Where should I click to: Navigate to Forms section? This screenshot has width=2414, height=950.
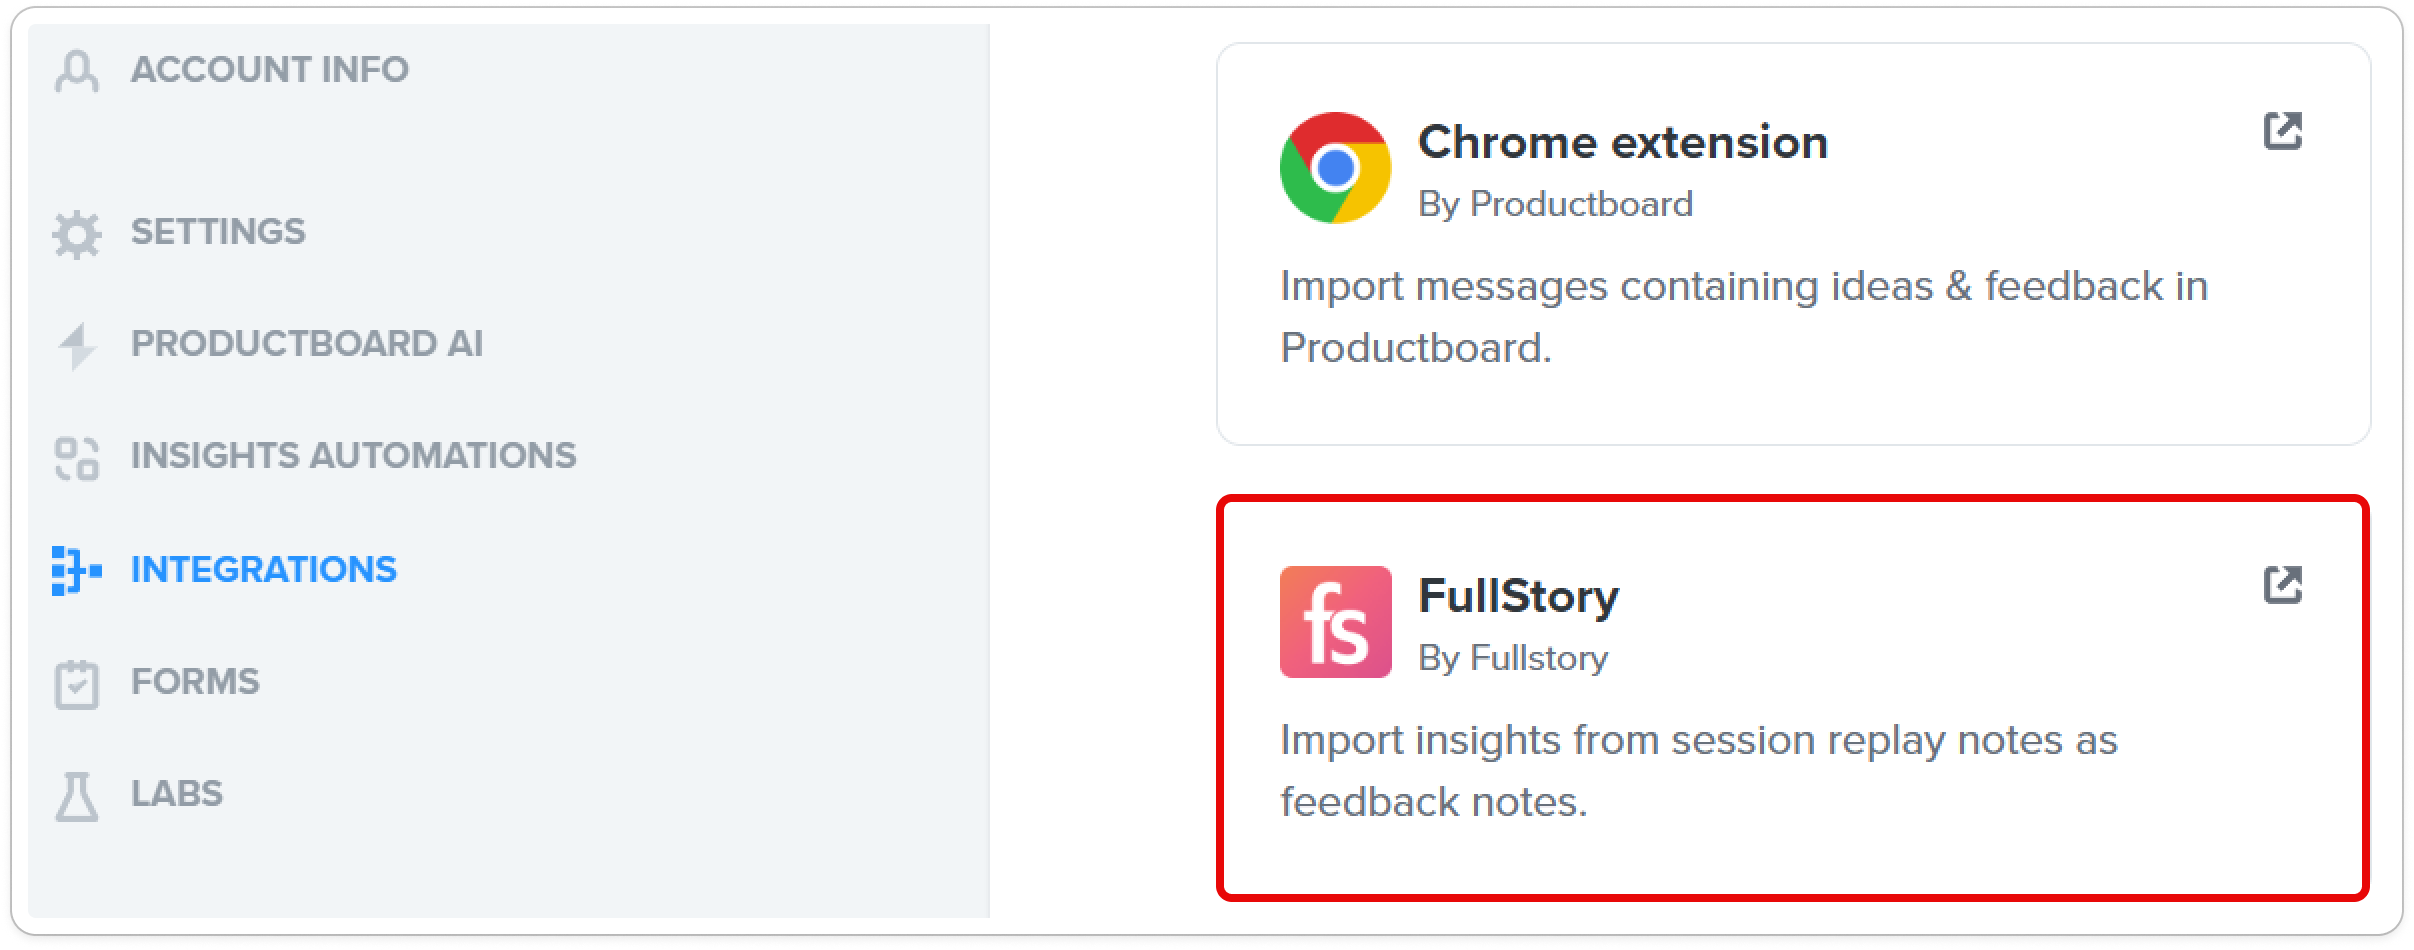click(195, 682)
